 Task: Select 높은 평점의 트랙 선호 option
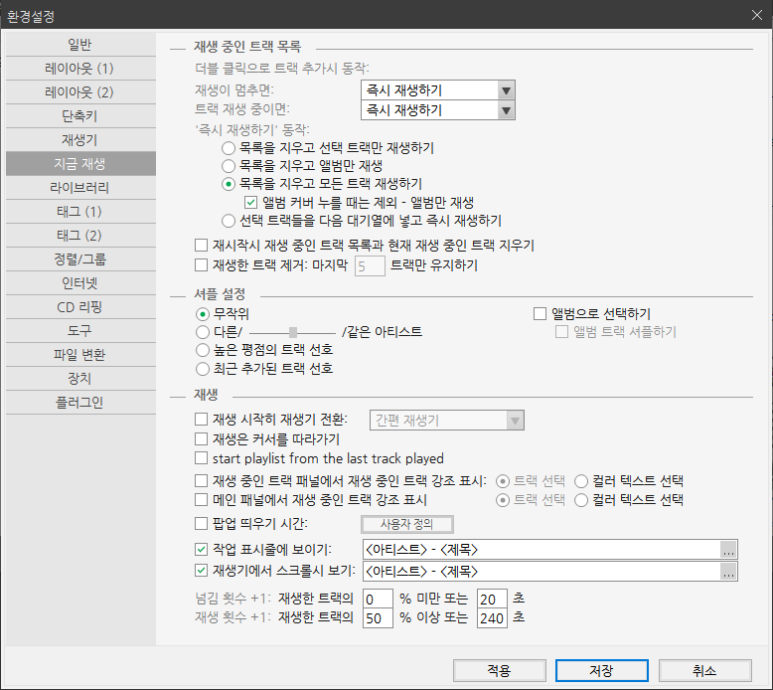[x=203, y=350]
